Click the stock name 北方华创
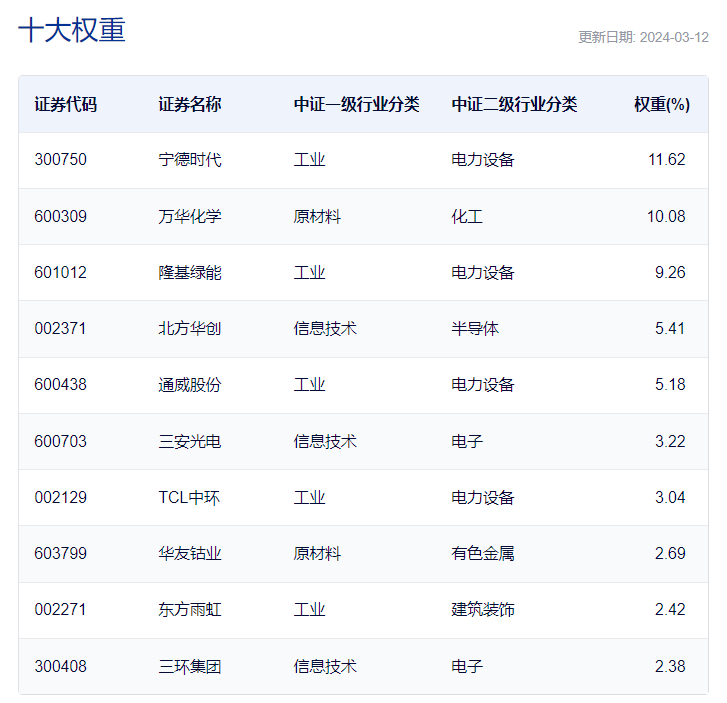This screenshot has width=727, height=703. click(190, 328)
